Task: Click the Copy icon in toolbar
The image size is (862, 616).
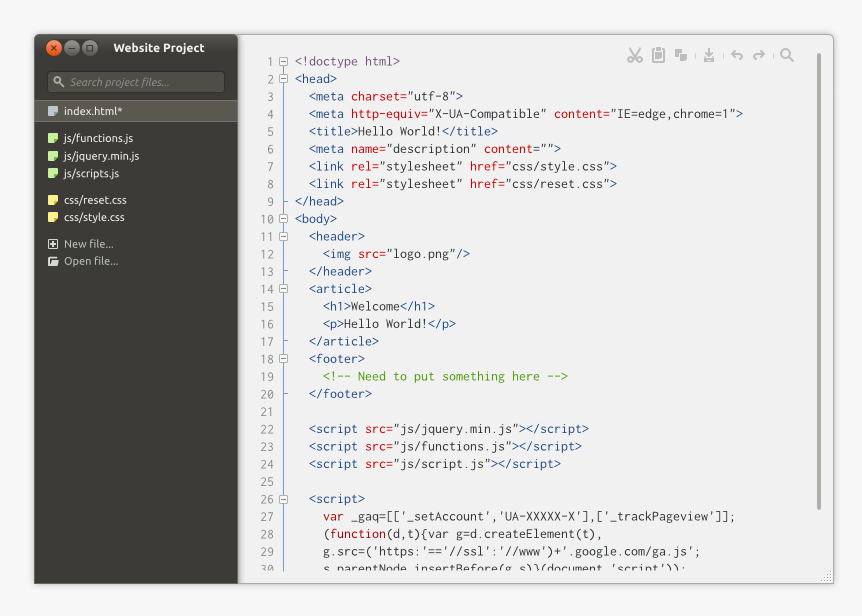Action: [681, 55]
